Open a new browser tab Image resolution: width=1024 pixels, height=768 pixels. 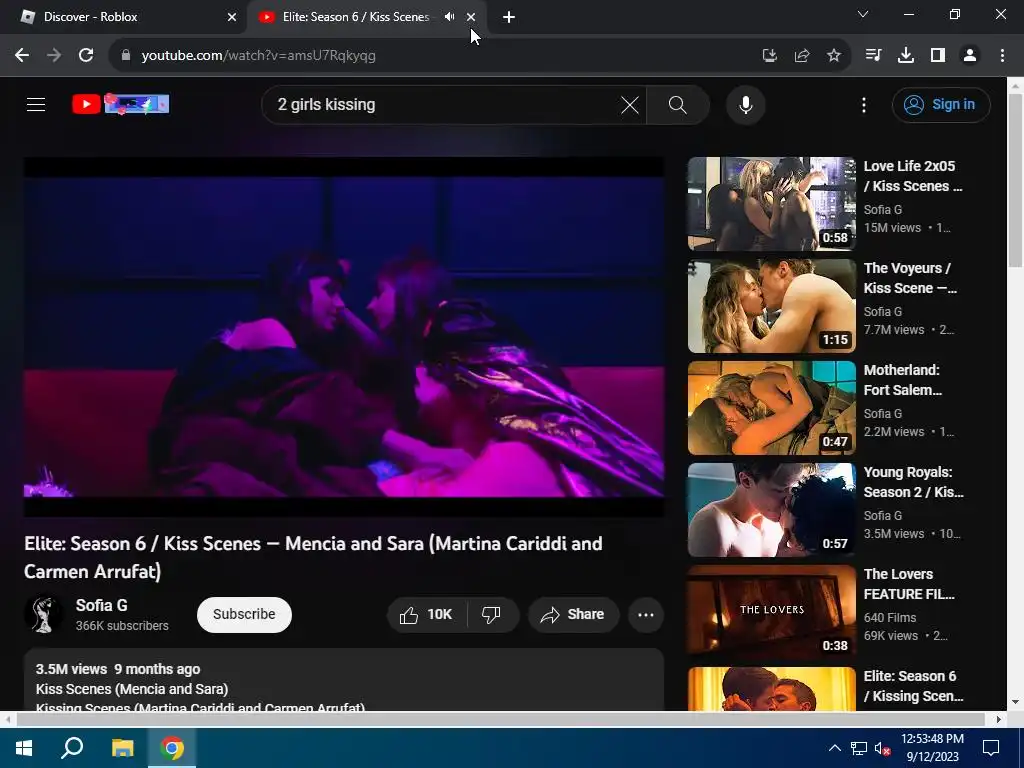click(509, 17)
